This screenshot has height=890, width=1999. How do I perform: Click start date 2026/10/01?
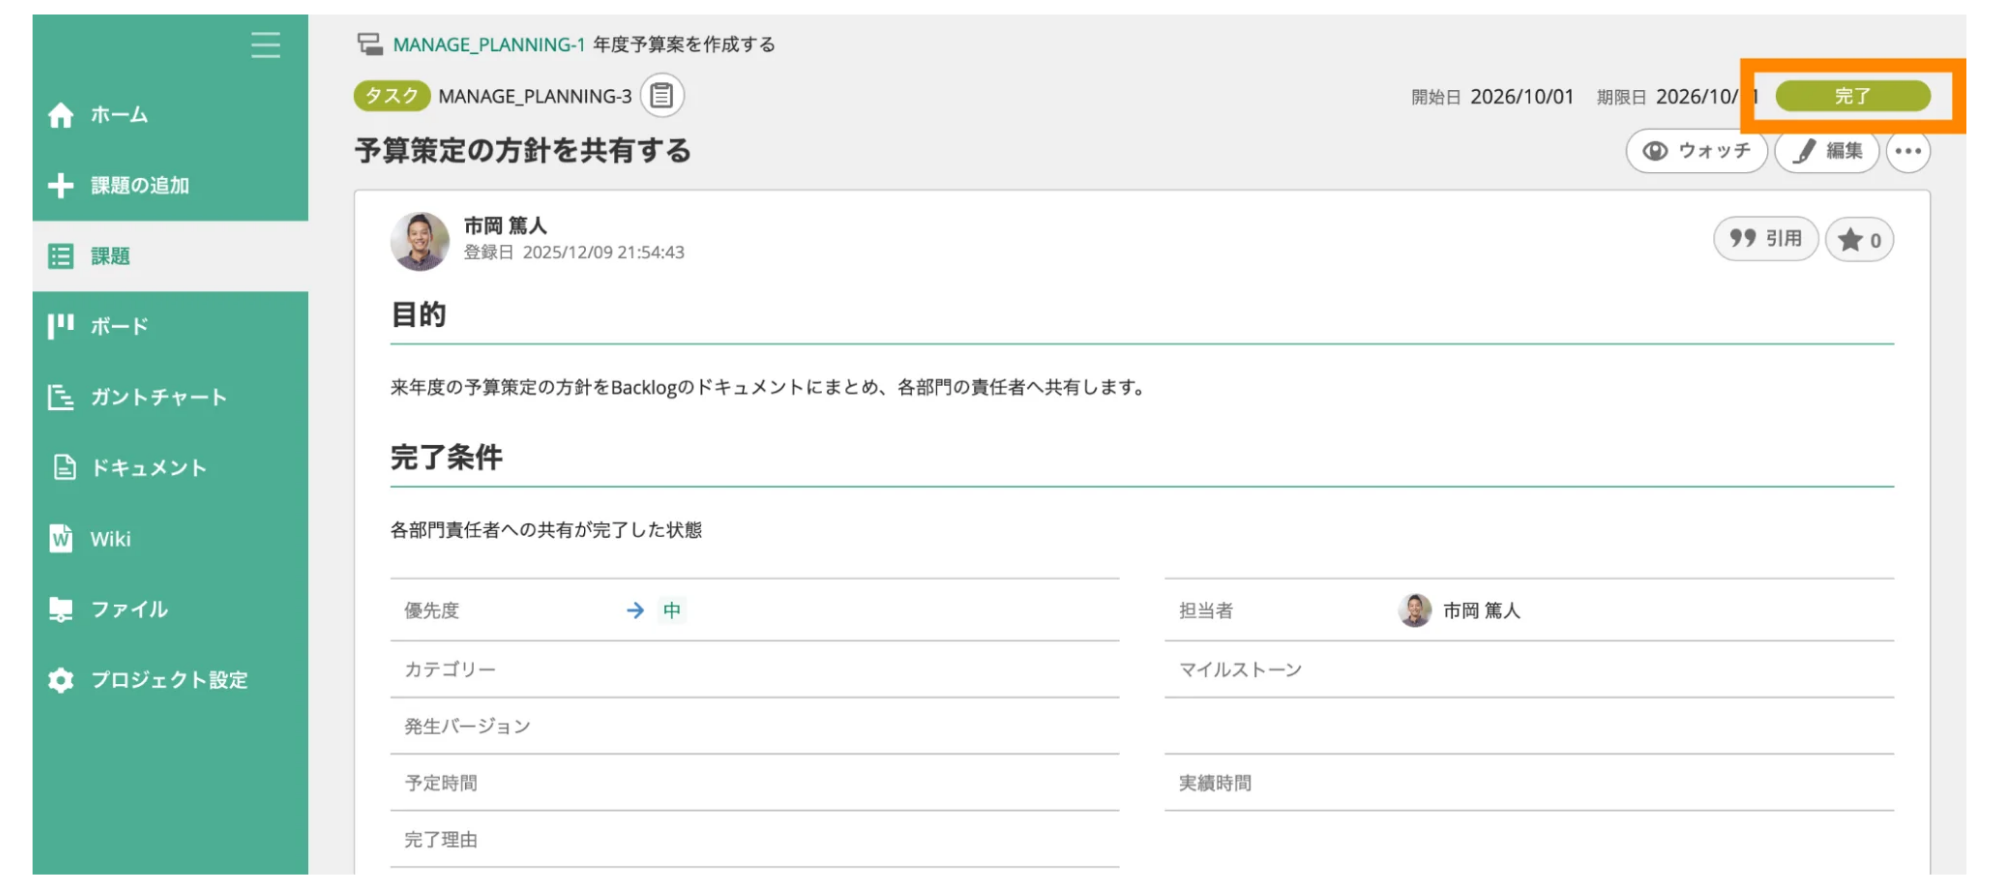coord(1522,97)
